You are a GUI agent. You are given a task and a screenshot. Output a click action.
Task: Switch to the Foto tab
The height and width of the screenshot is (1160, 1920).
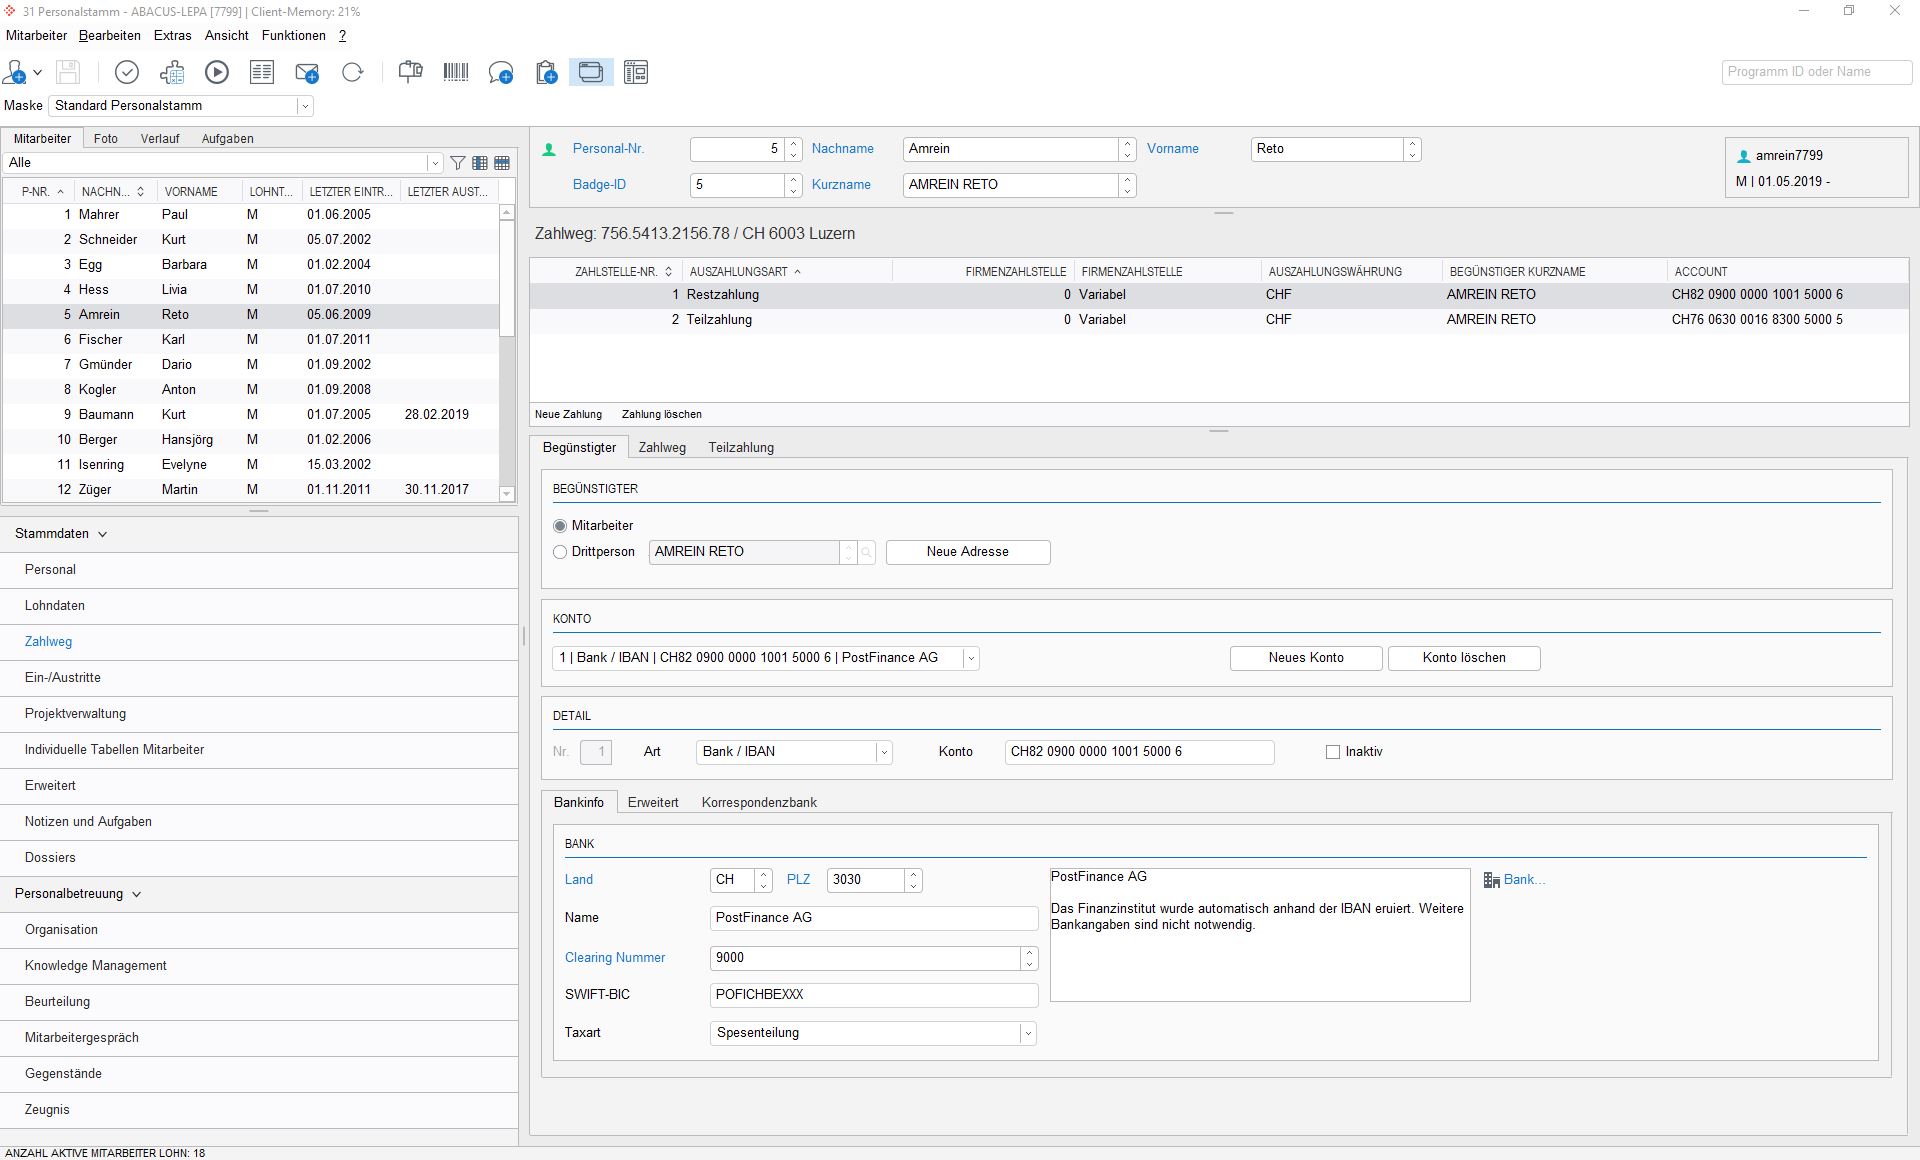106,139
